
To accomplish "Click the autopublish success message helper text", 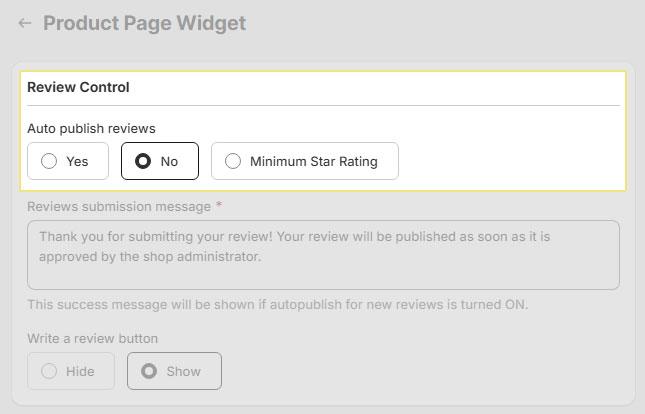I will pos(277,304).
